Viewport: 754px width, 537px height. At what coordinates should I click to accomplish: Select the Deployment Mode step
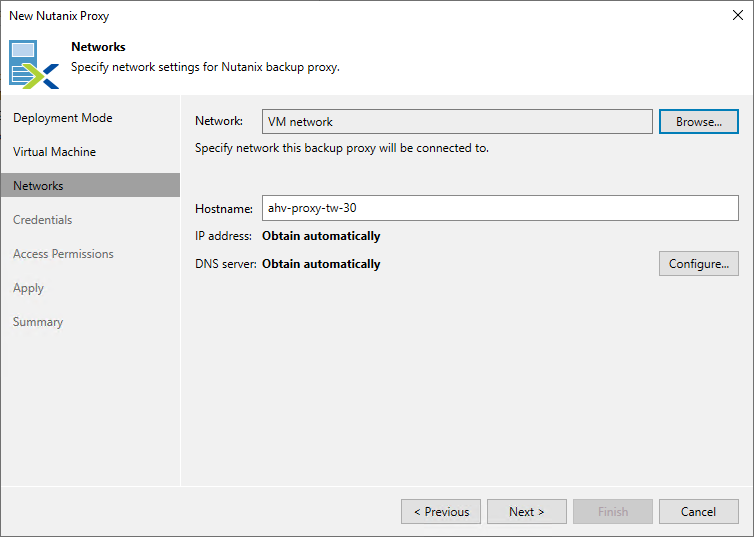[x=63, y=118]
